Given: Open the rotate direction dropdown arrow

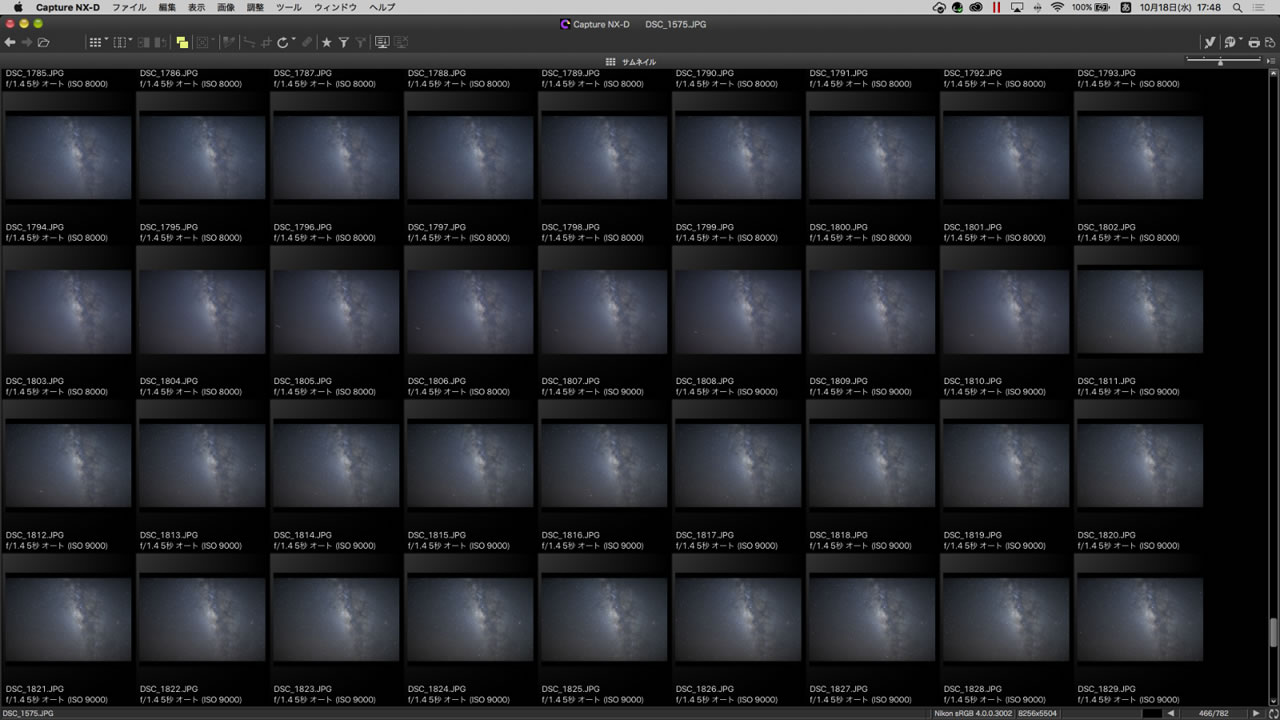Looking at the screenshot, I should tap(294, 39).
